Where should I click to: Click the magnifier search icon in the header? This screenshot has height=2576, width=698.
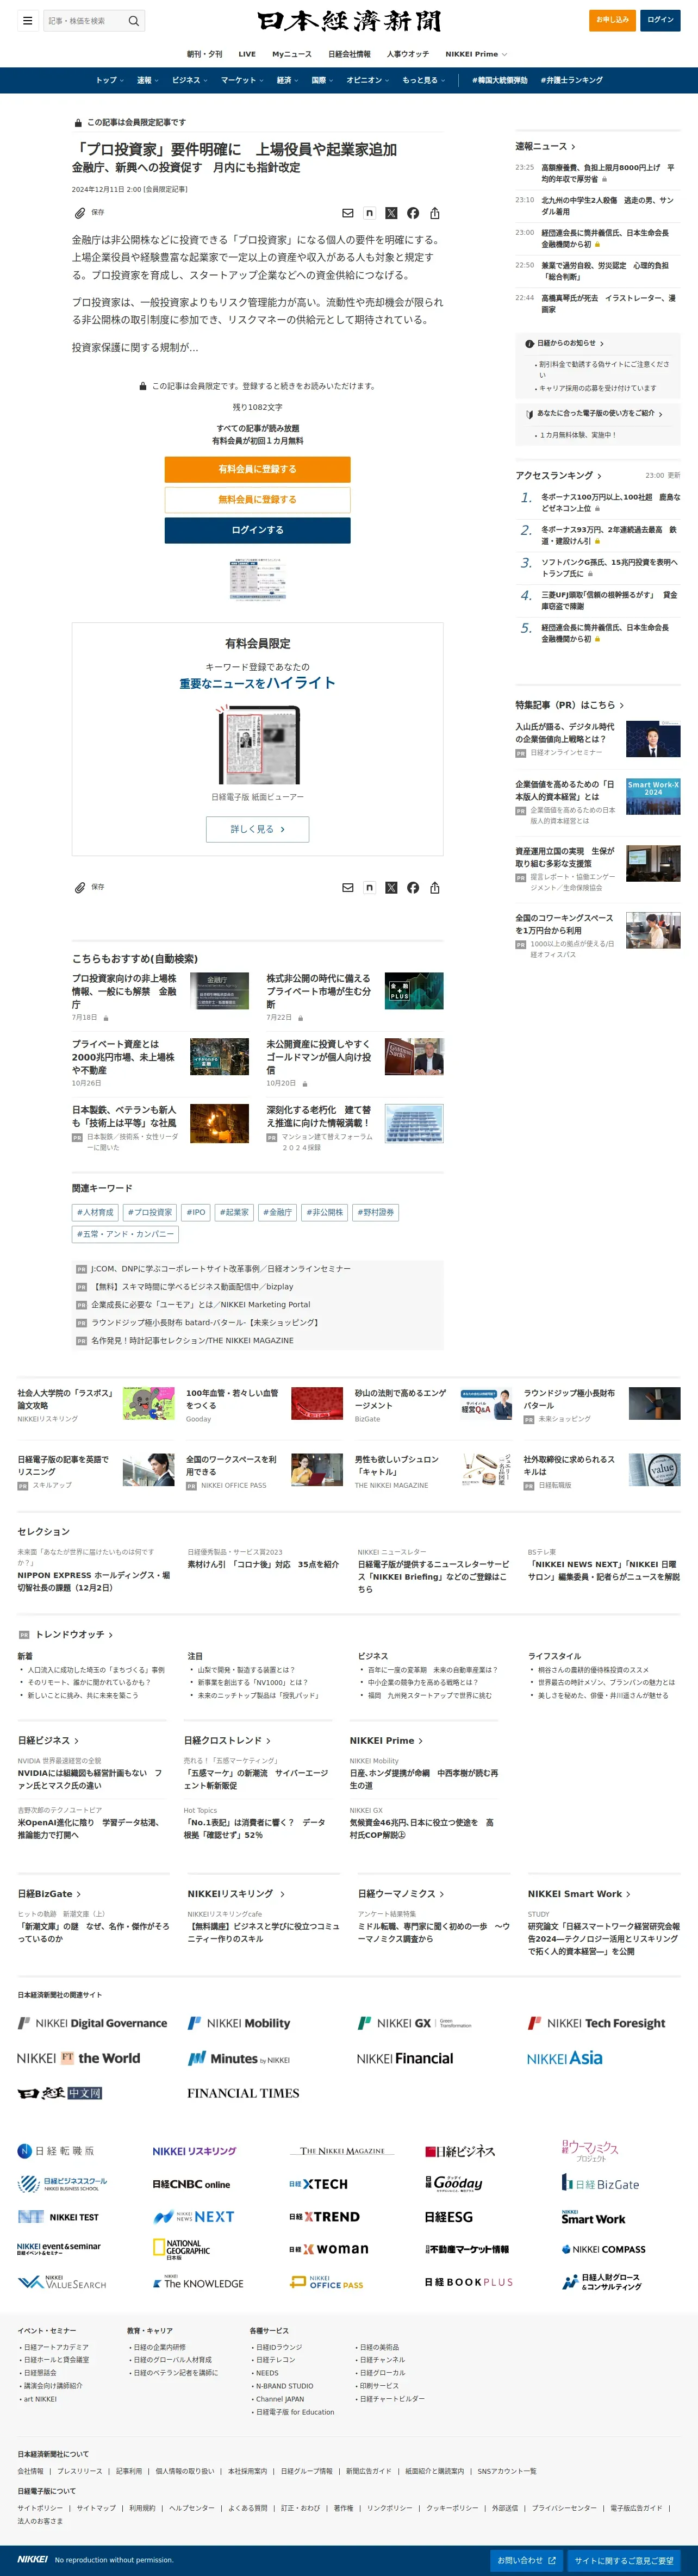coord(133,20)
